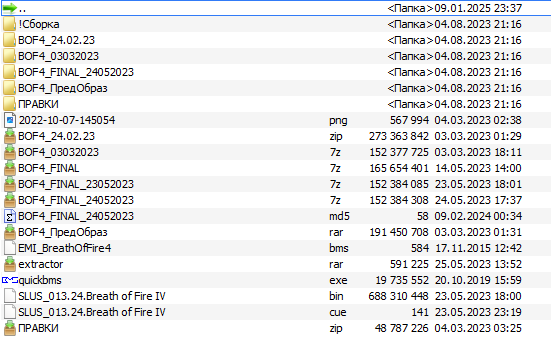Click the quickbms executable icon
The height and width of the screenshot is (360, 551).
10,280
